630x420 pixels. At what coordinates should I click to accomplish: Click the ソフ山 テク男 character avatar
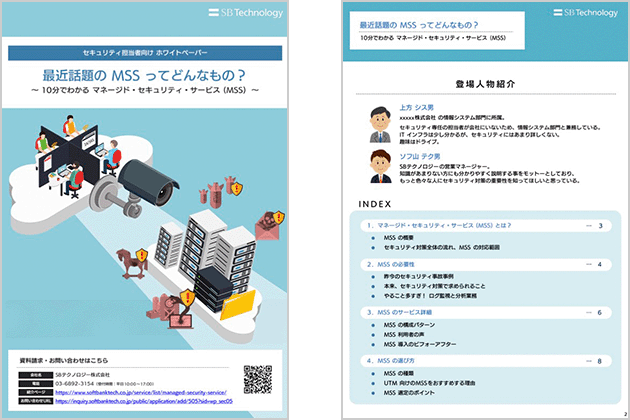pos(379,165)
